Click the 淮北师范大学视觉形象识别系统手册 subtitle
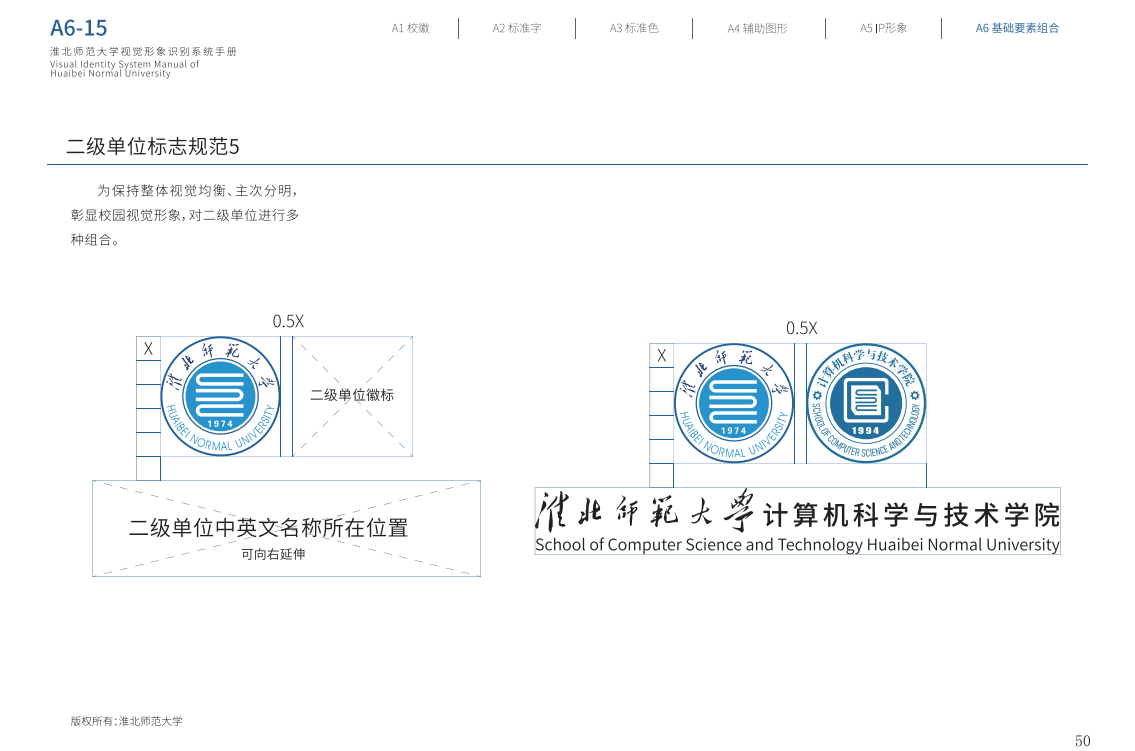This screenshot has height=751, width=1135. [x=143, y=51]
